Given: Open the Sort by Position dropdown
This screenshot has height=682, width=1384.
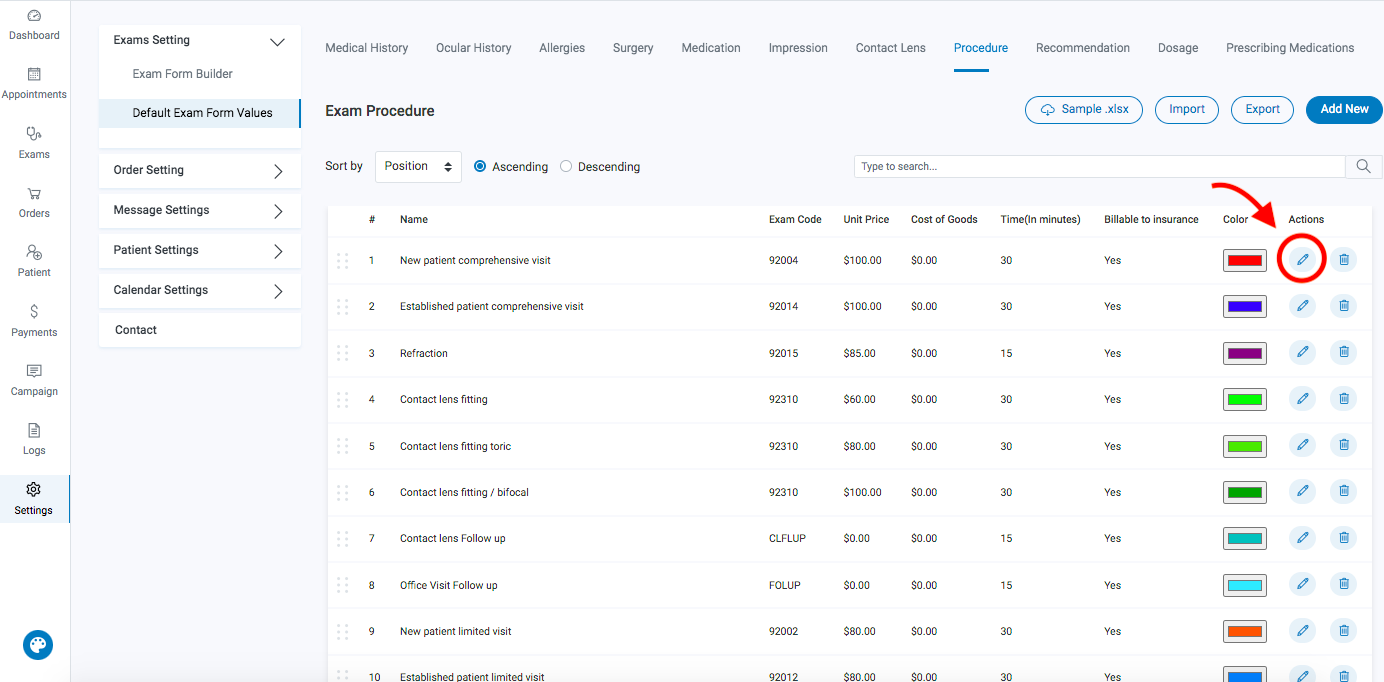Looking at the screenshot, I should coord(418,167).
